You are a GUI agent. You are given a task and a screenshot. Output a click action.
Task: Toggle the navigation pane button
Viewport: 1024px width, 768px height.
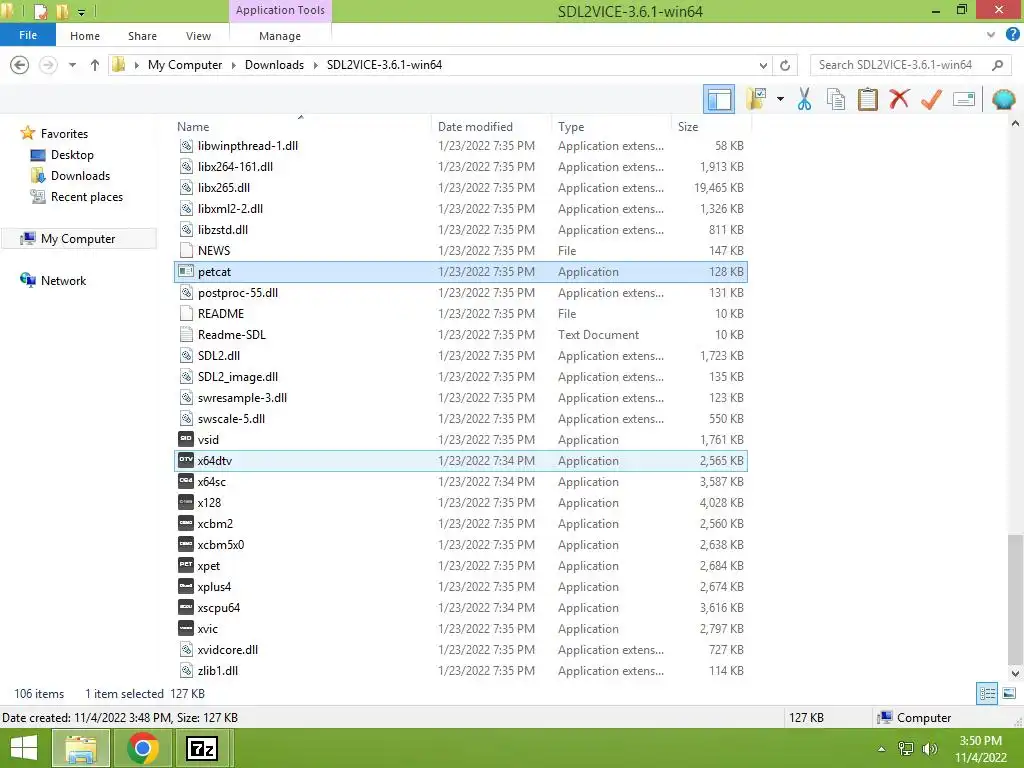pyautogui.click(x=718, y=100)
